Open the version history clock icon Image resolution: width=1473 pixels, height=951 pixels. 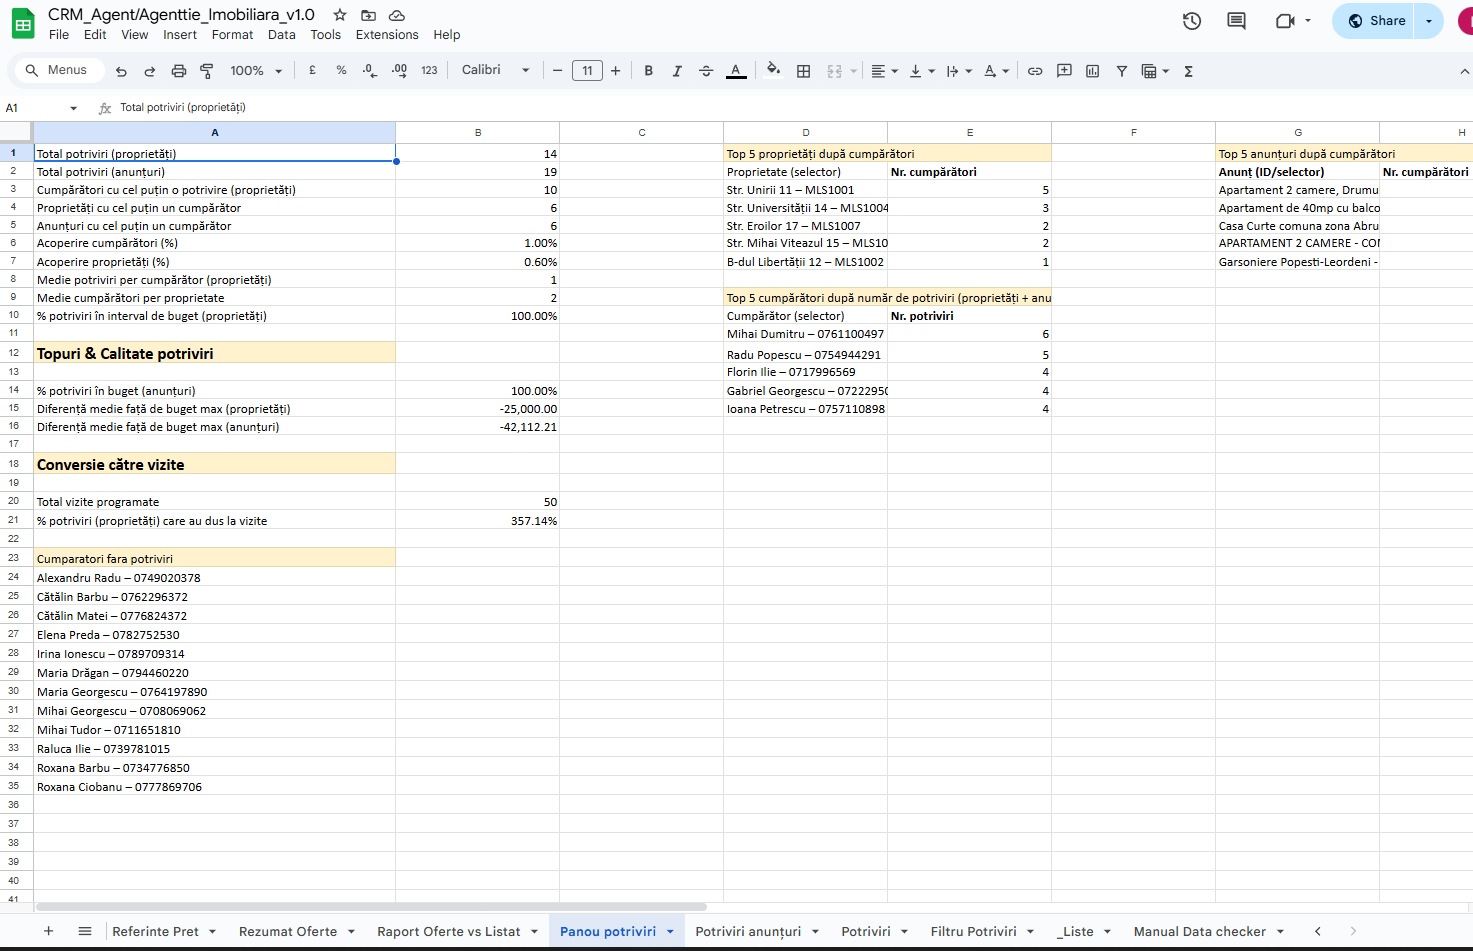(x=1191, y=21)
